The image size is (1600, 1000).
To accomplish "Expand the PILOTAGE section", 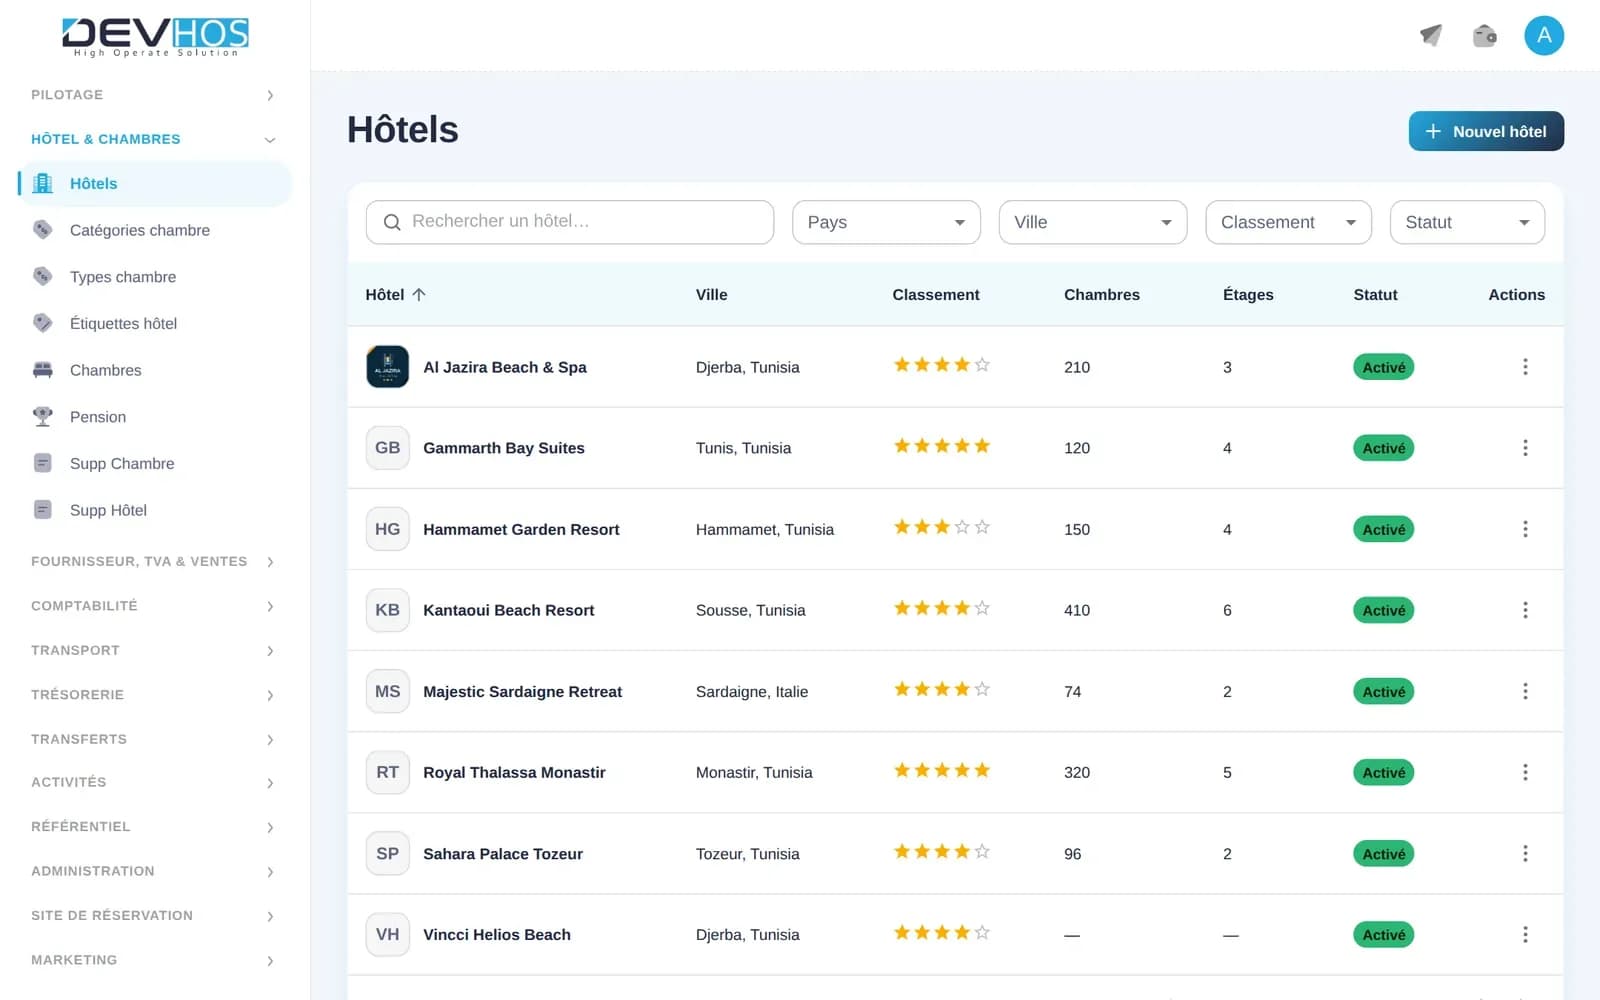I will 153,95.
